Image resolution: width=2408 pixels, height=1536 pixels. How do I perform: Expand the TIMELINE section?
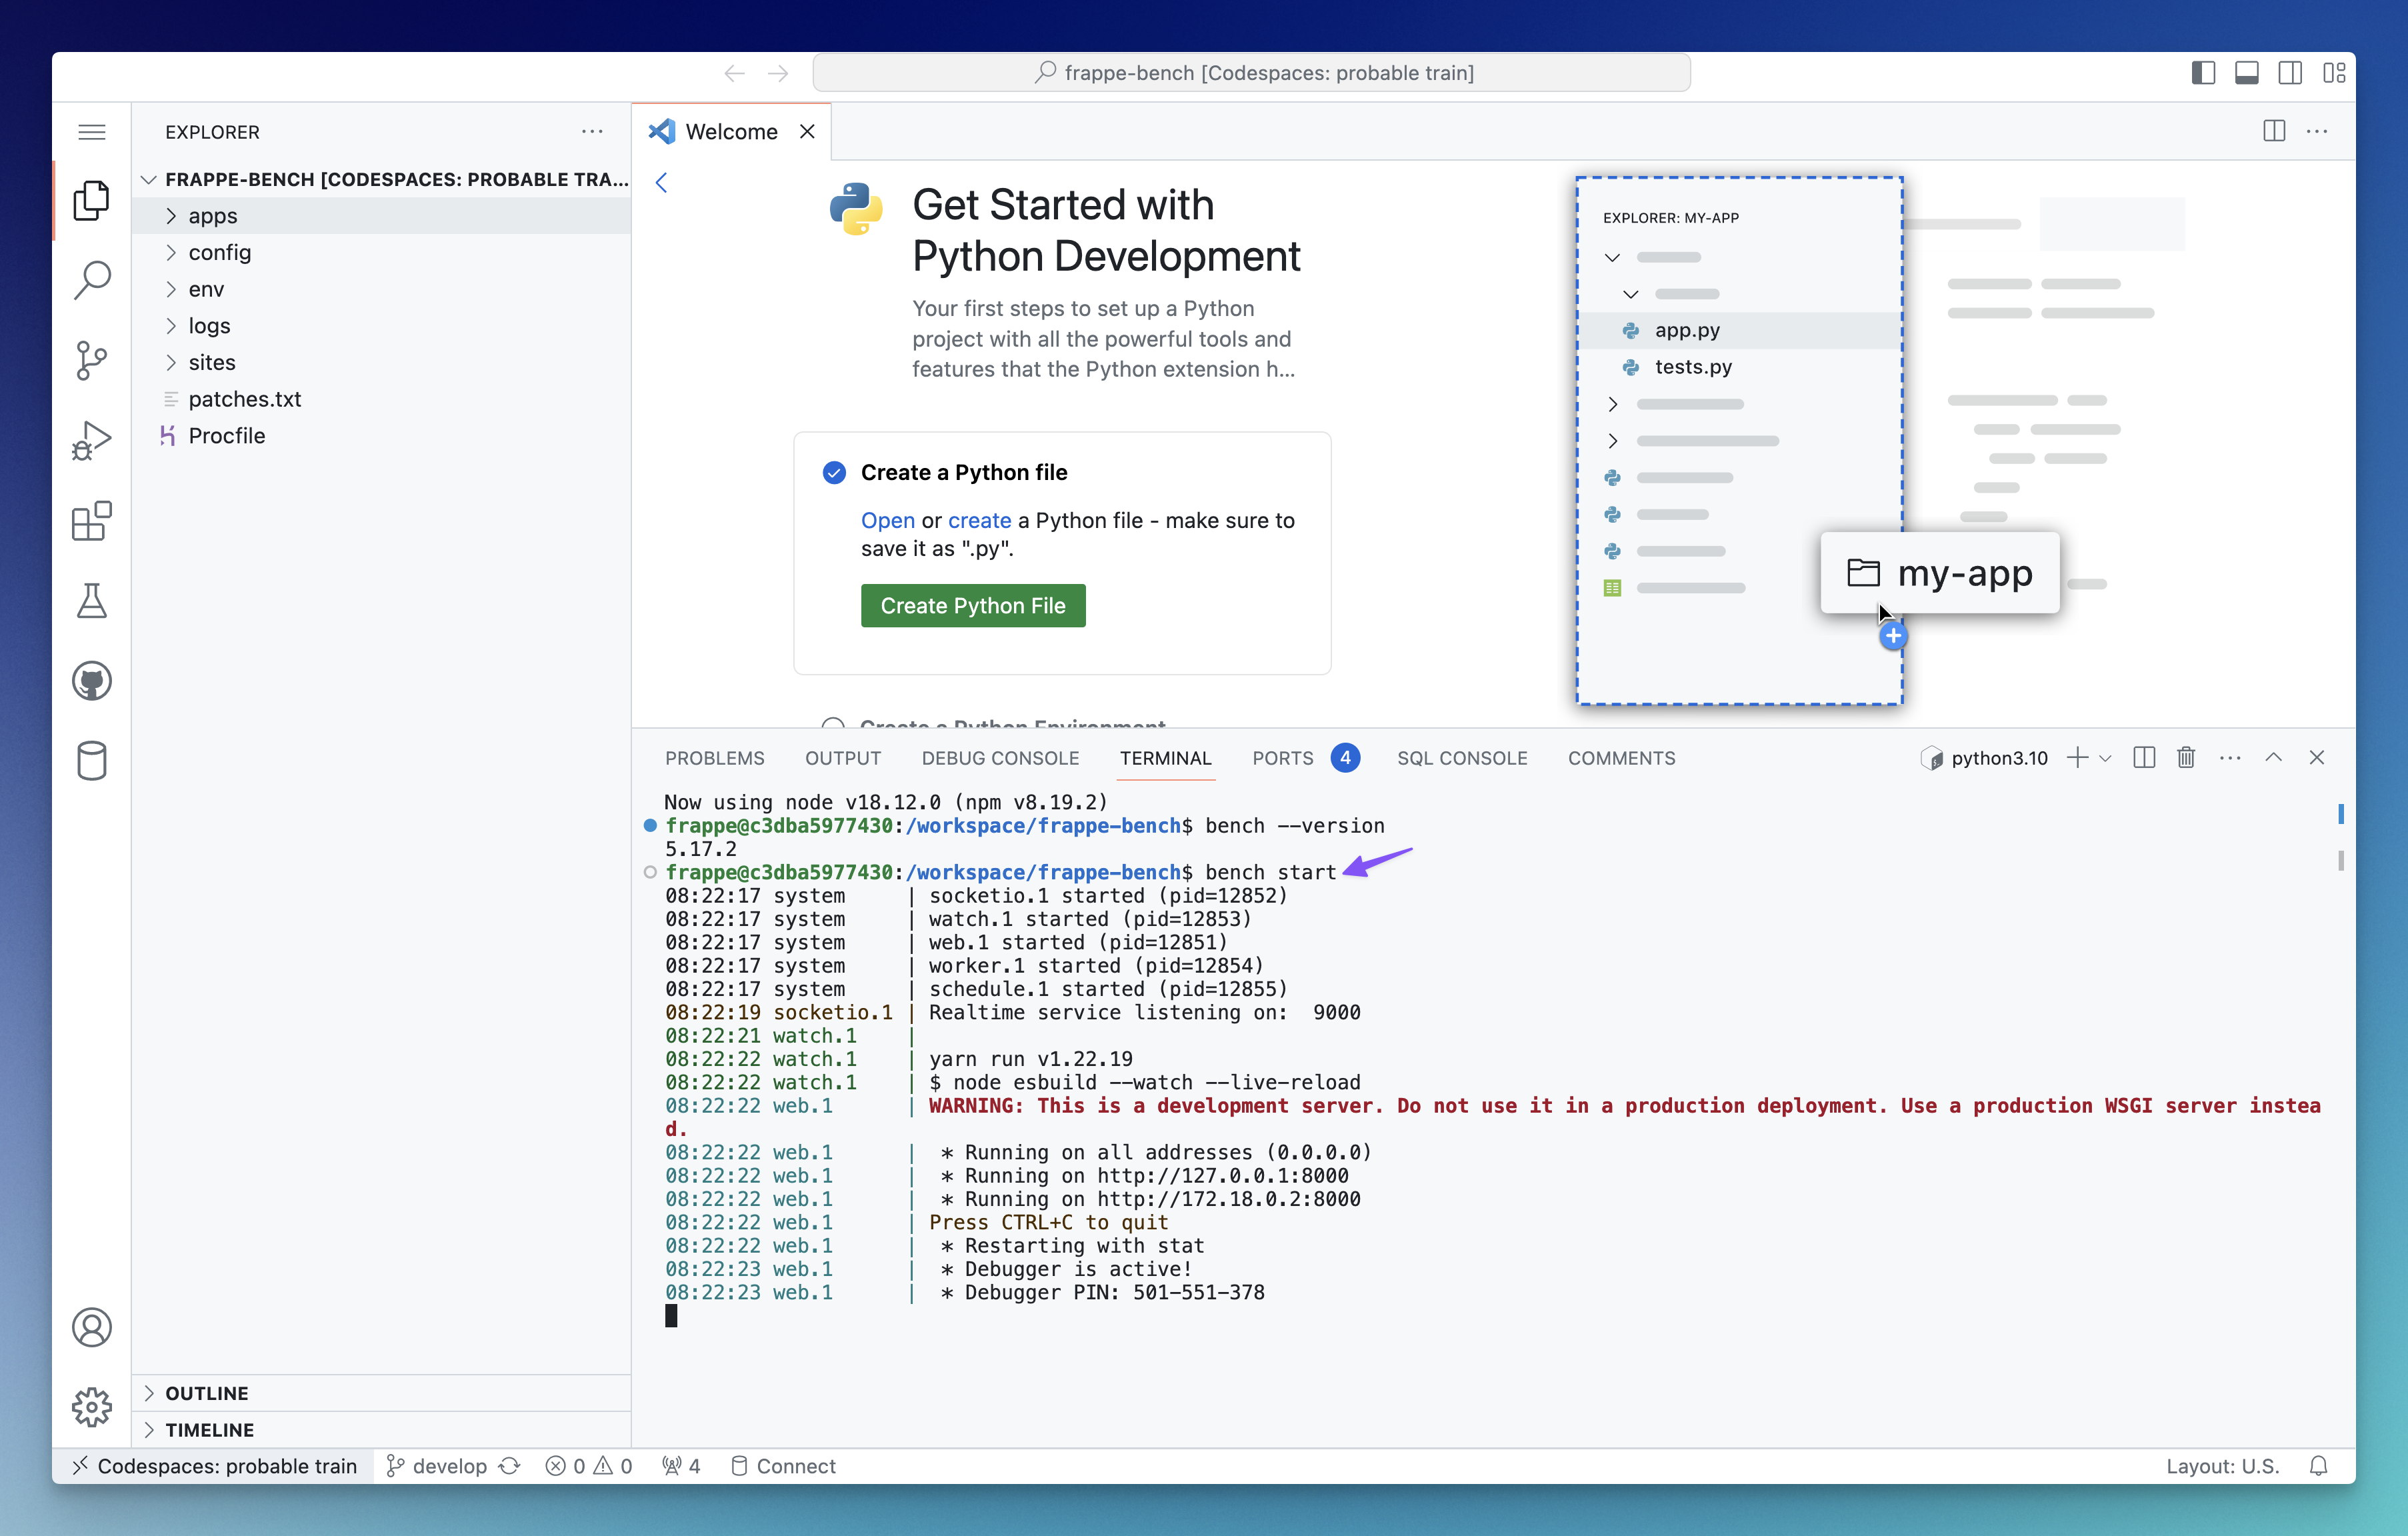click(x=381, y=1430)
